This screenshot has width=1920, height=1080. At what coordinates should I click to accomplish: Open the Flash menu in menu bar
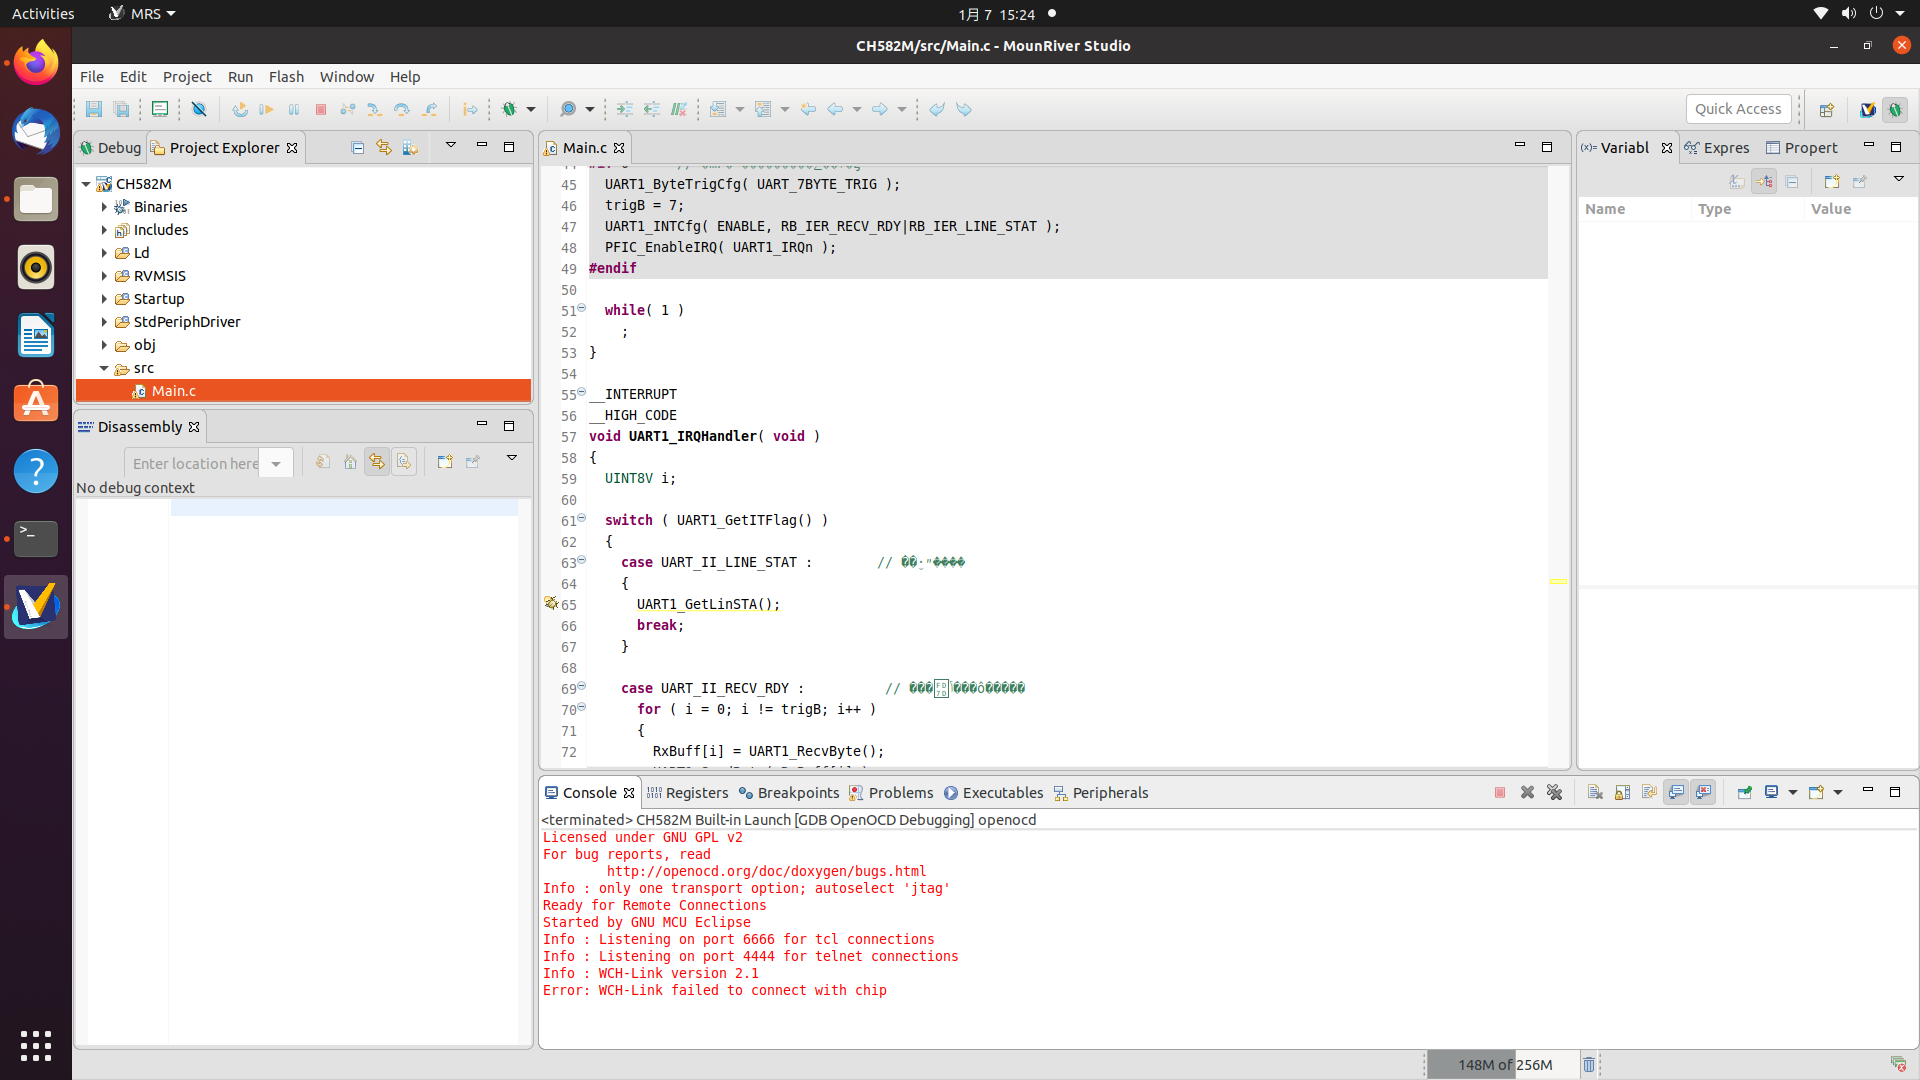click(285, 75)
